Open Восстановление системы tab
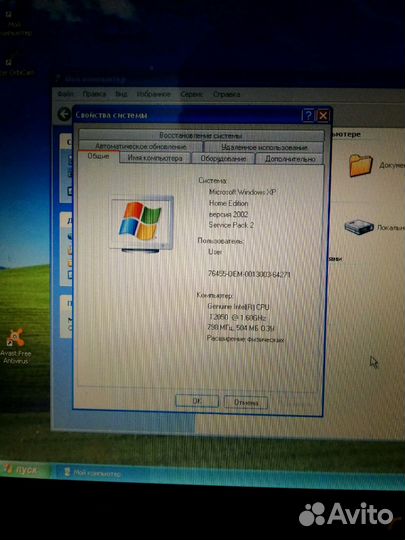Screen dimensions: 405x540 (x=201, y=135)
